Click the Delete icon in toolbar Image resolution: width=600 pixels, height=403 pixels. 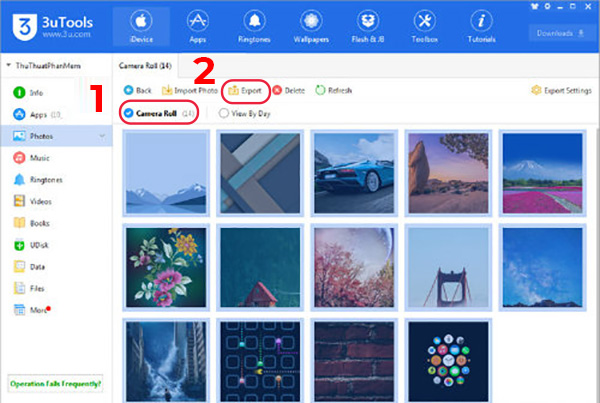tap(277, 90)
